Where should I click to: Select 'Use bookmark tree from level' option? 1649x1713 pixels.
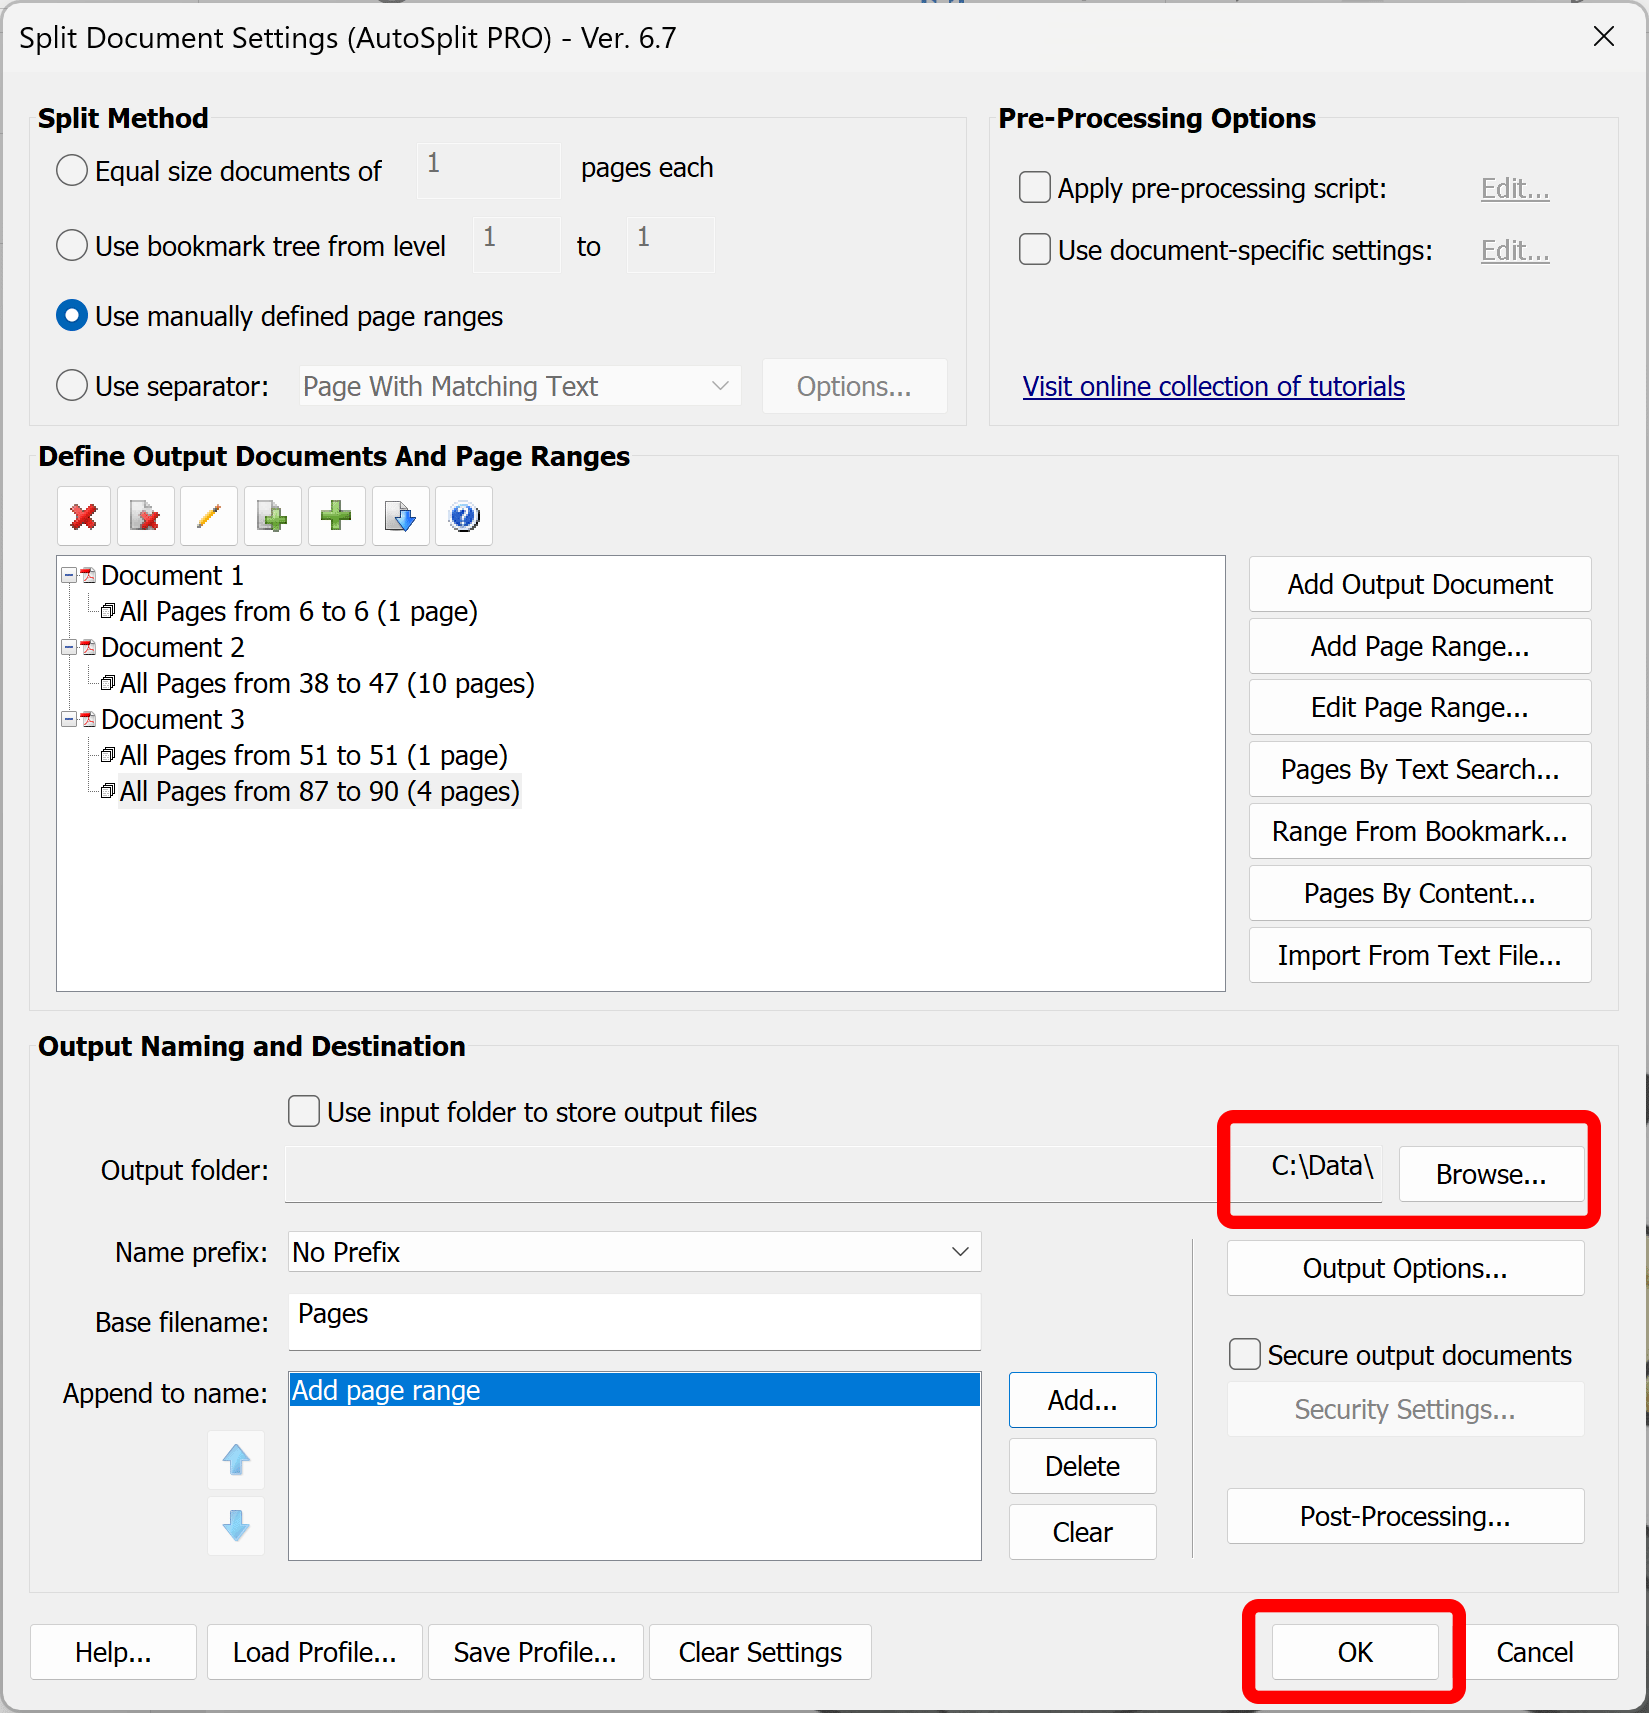click(x=72, y=245)
